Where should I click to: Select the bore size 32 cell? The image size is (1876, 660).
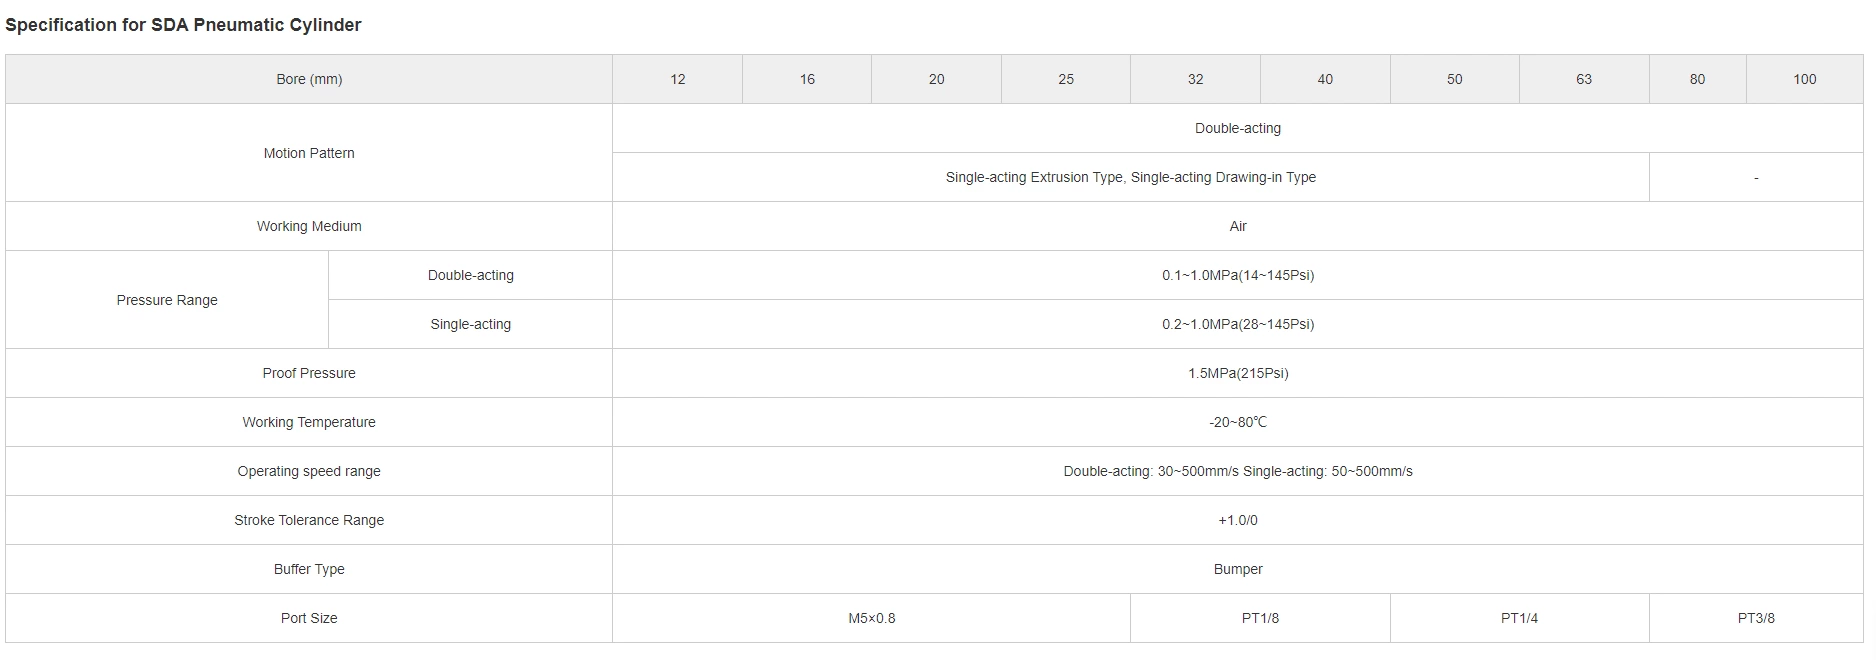1195,79
